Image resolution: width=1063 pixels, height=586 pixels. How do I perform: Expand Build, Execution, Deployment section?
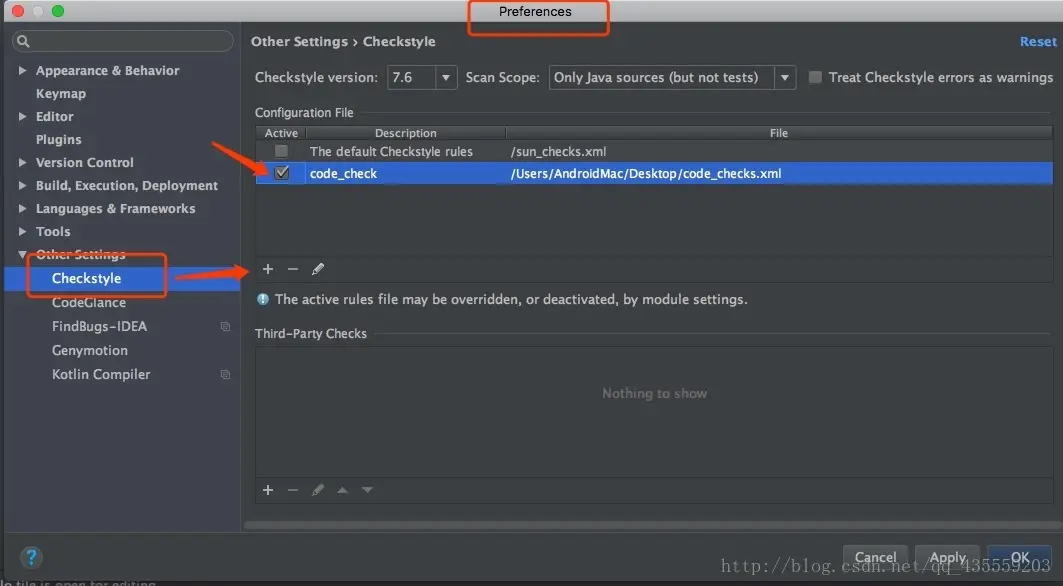point(22,185)
